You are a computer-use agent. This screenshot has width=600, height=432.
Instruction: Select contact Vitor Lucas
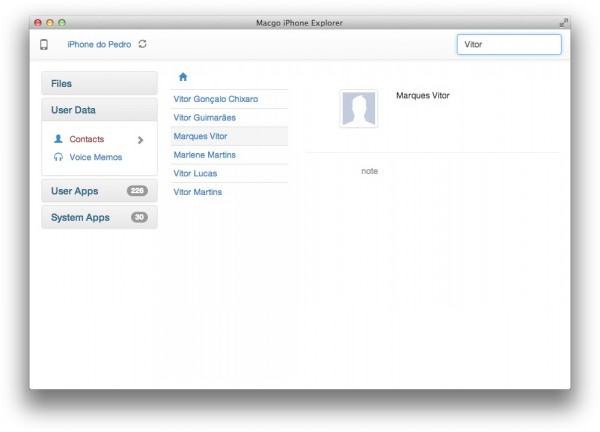229,173
